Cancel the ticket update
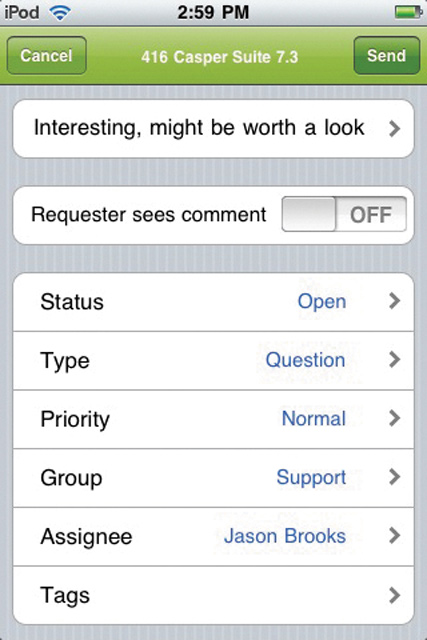 [x=47, y=56]
